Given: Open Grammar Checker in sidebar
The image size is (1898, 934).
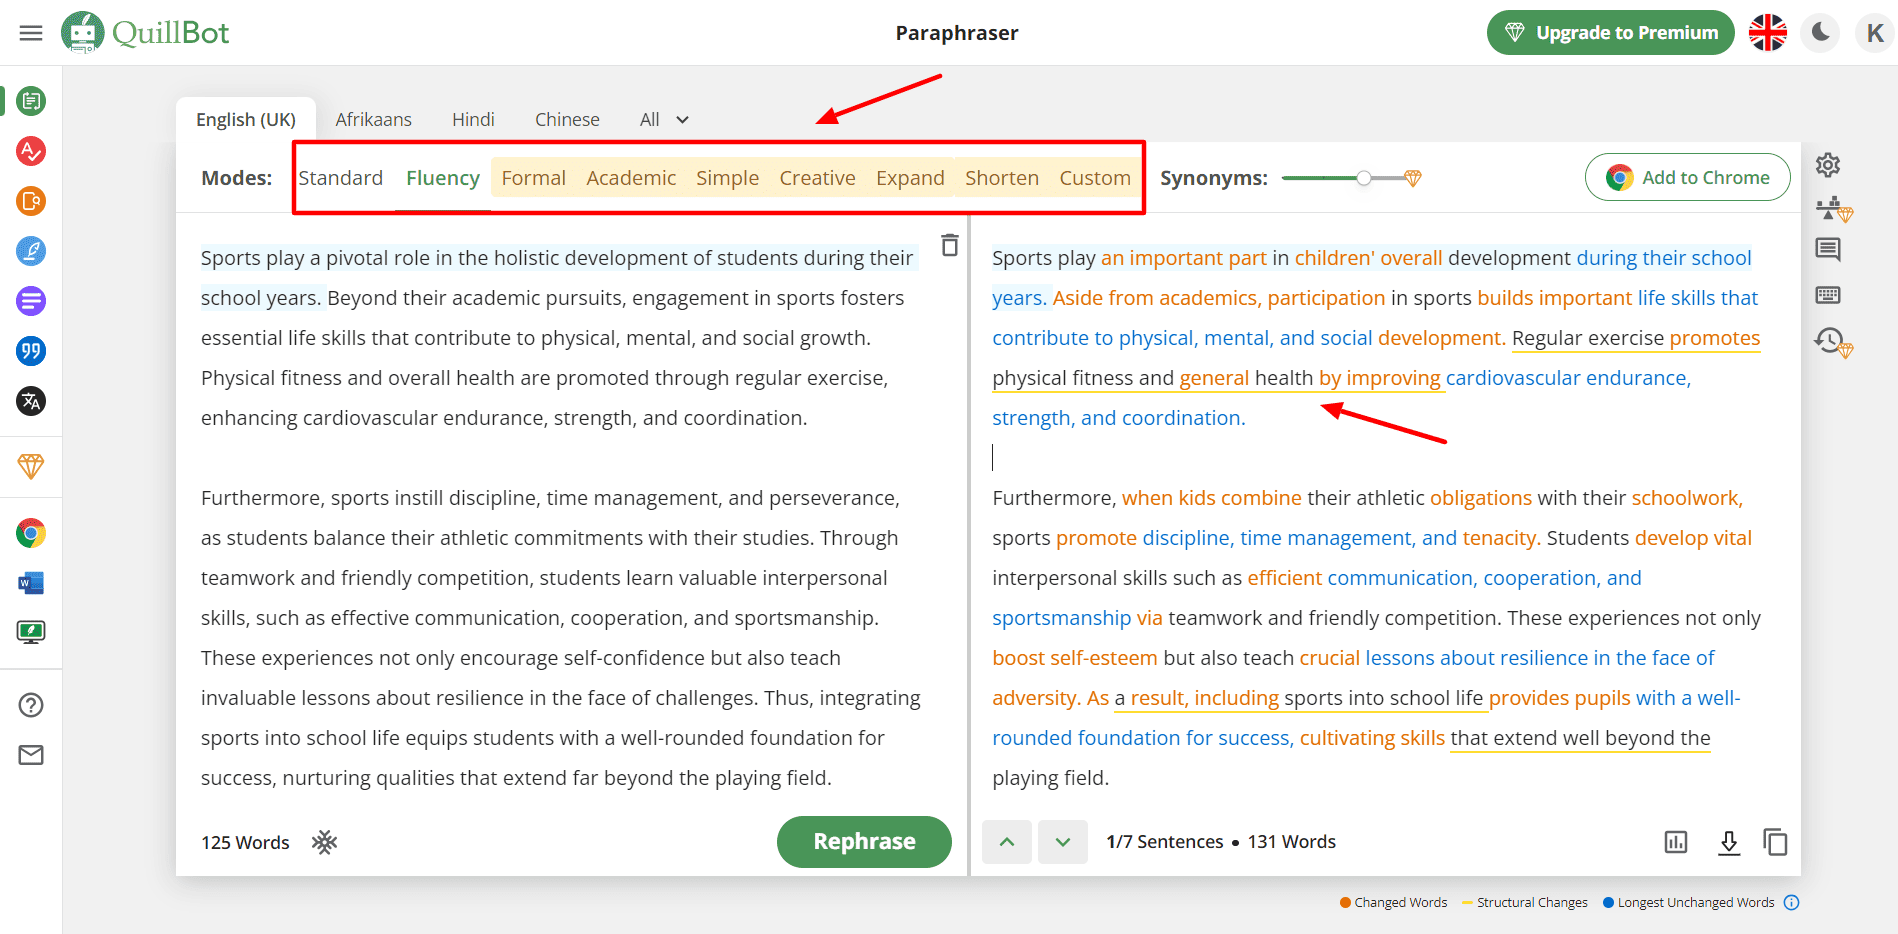Looking at the screenshot, I should tap(31, 151).
